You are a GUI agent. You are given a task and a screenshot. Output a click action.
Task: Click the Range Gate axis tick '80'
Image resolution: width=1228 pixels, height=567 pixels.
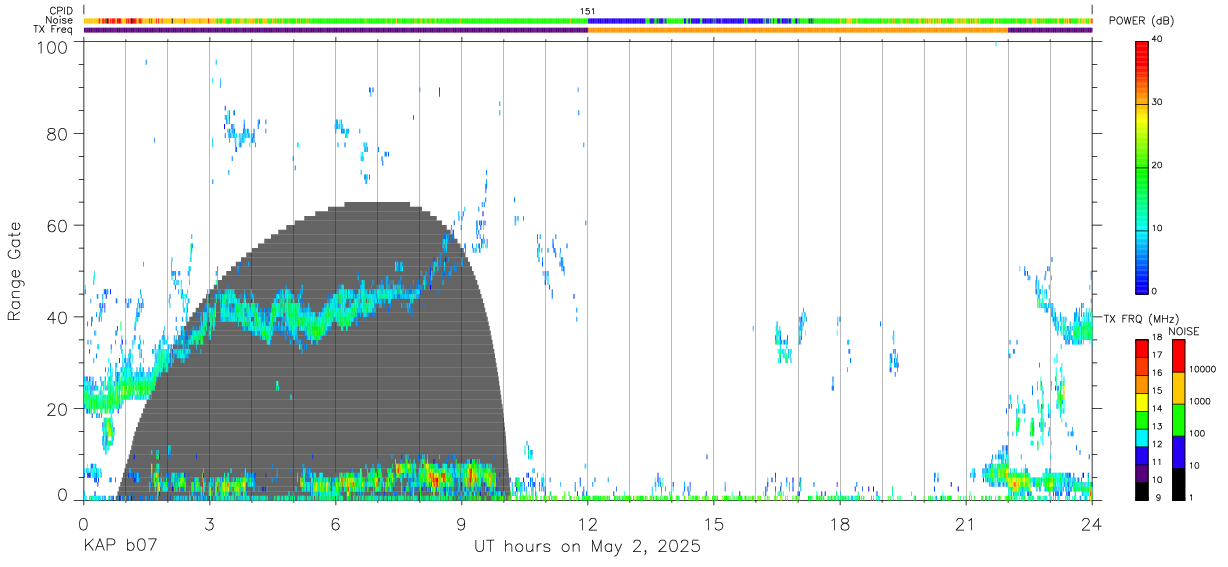pyautogui.click(x=58, y=133)
